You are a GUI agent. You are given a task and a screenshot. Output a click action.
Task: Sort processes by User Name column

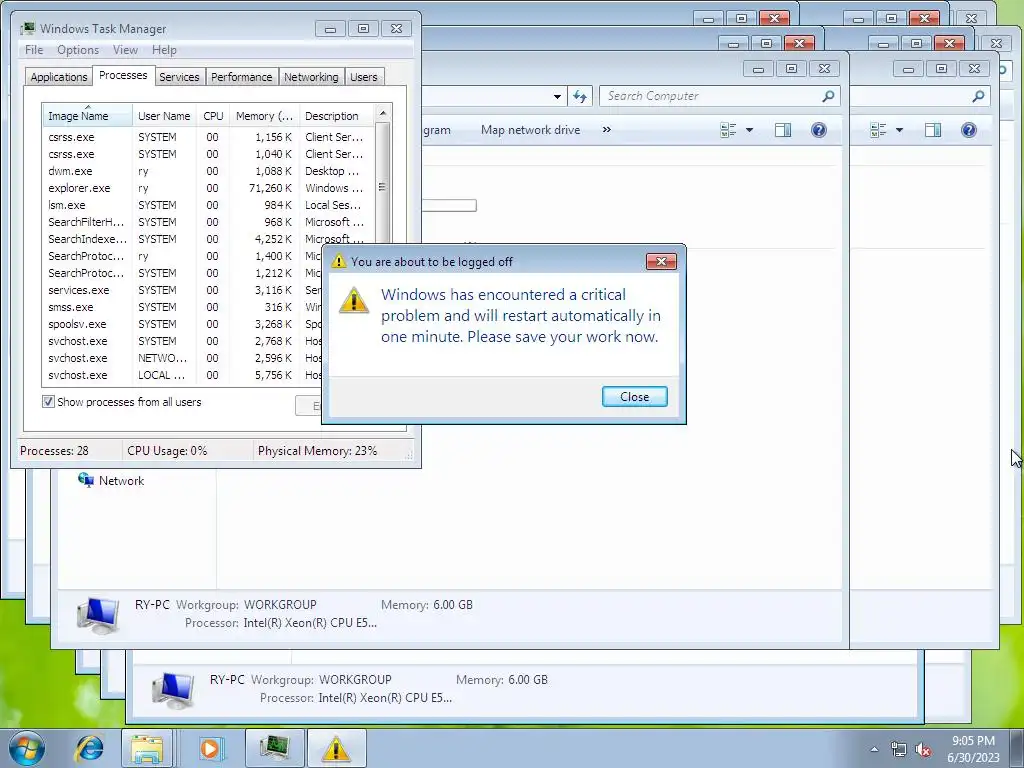[164, 116]
